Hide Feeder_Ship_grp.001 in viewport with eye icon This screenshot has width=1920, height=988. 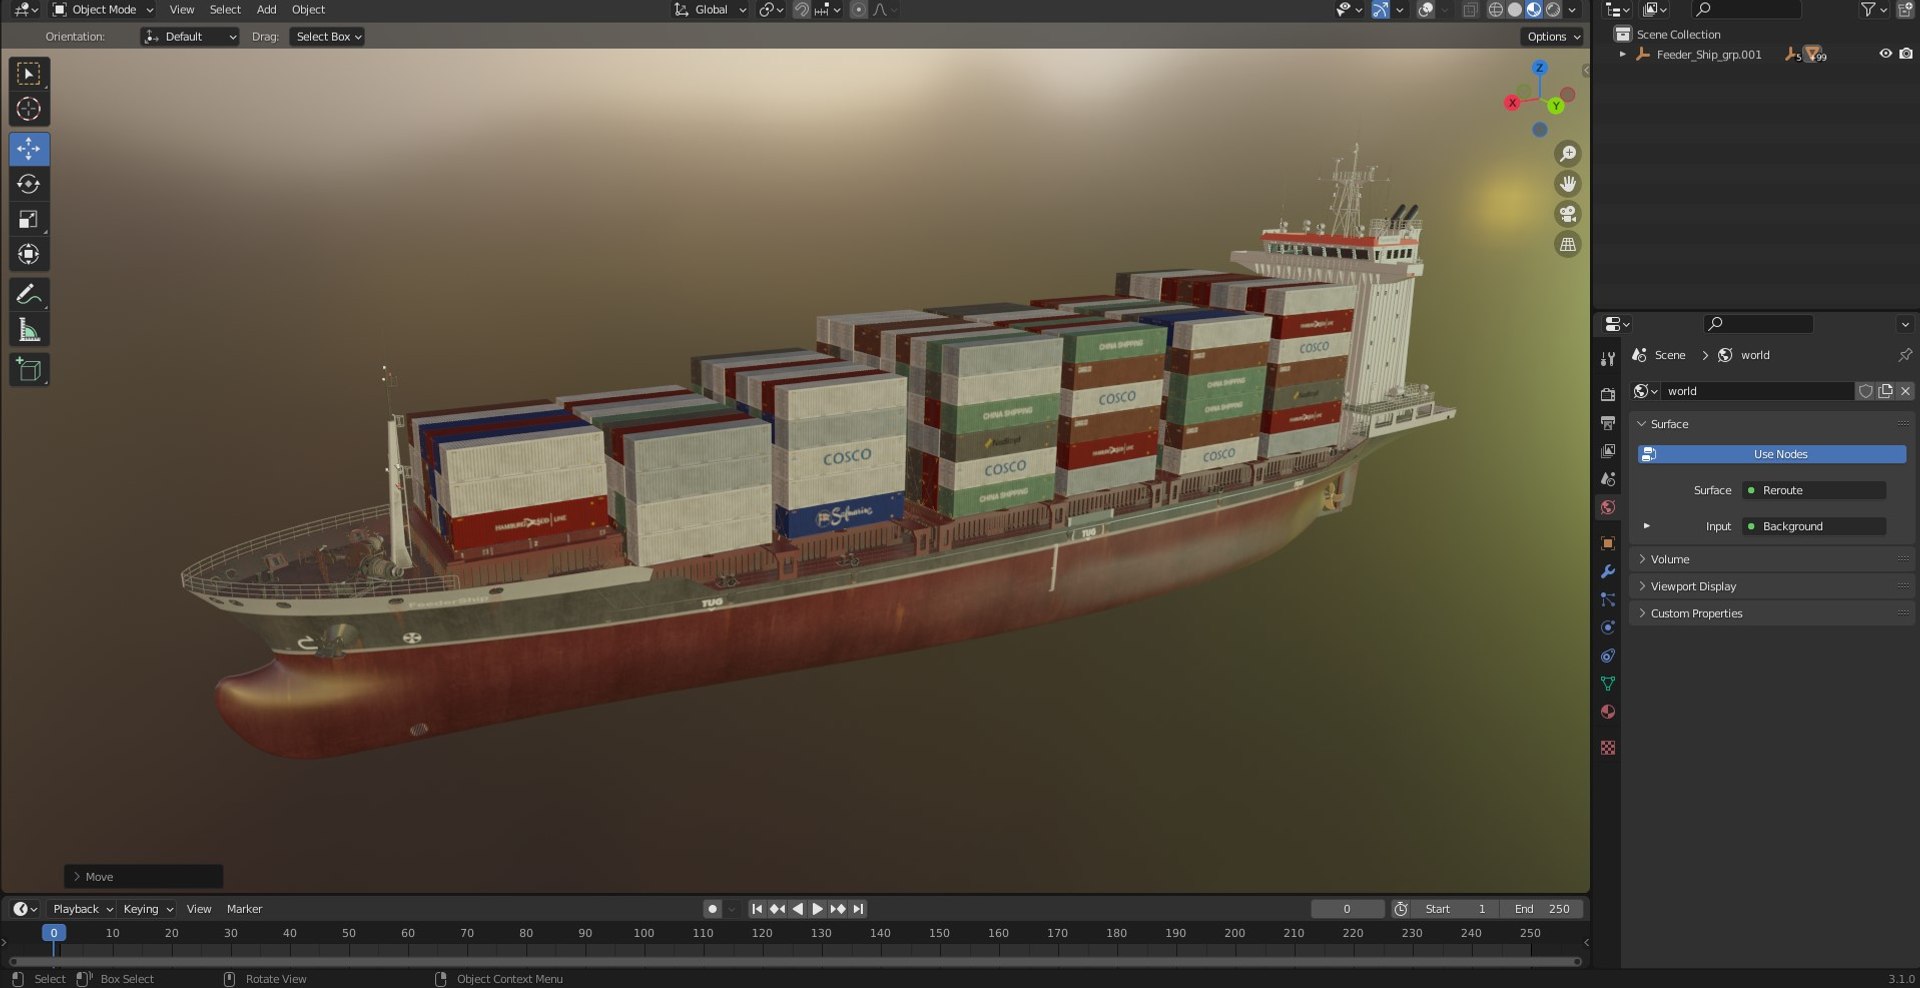(1885, 54)
